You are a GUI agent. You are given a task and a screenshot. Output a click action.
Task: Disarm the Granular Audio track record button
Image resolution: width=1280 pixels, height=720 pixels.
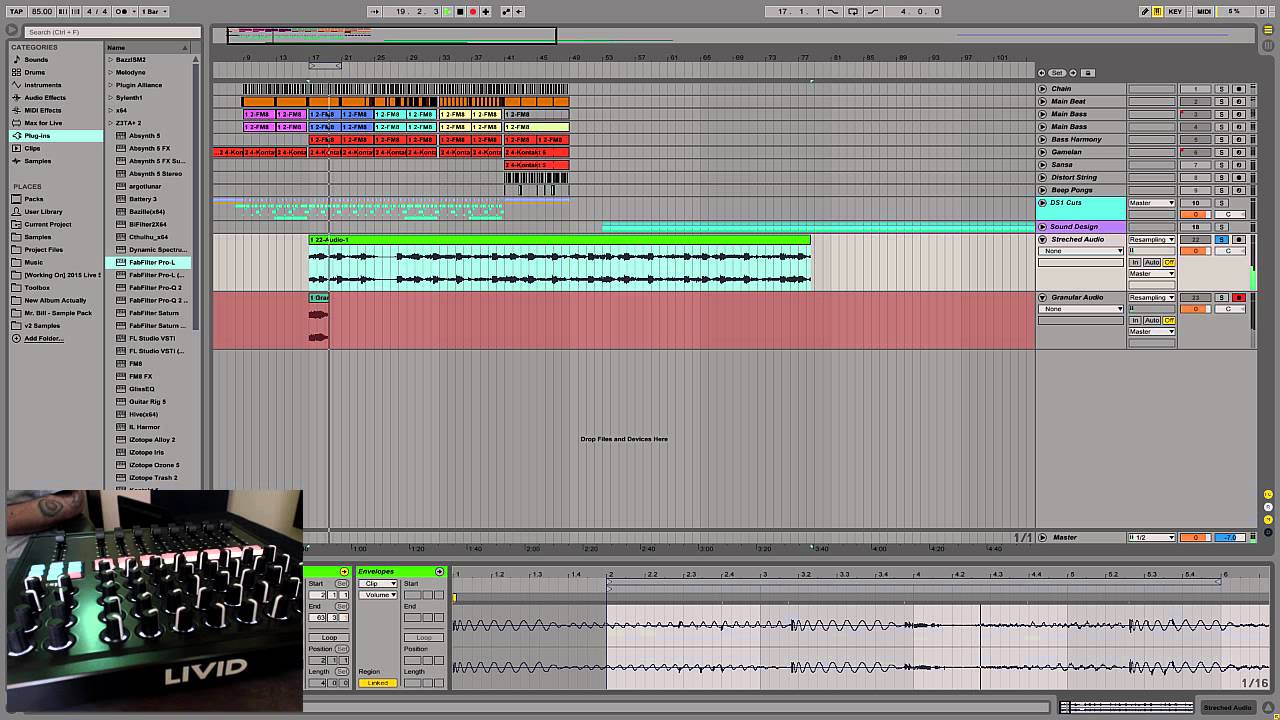pos(1238,298)
